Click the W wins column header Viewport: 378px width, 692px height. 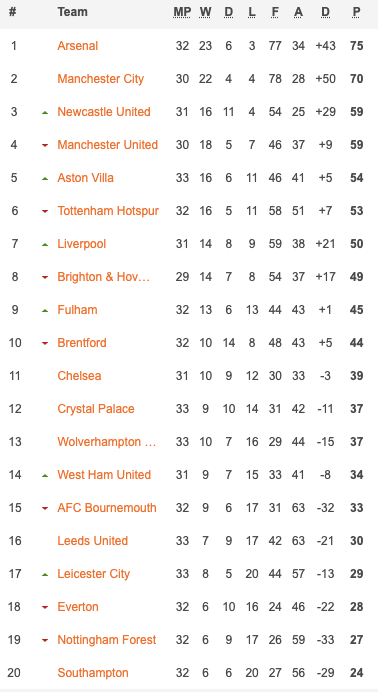(x=205, y=12)
